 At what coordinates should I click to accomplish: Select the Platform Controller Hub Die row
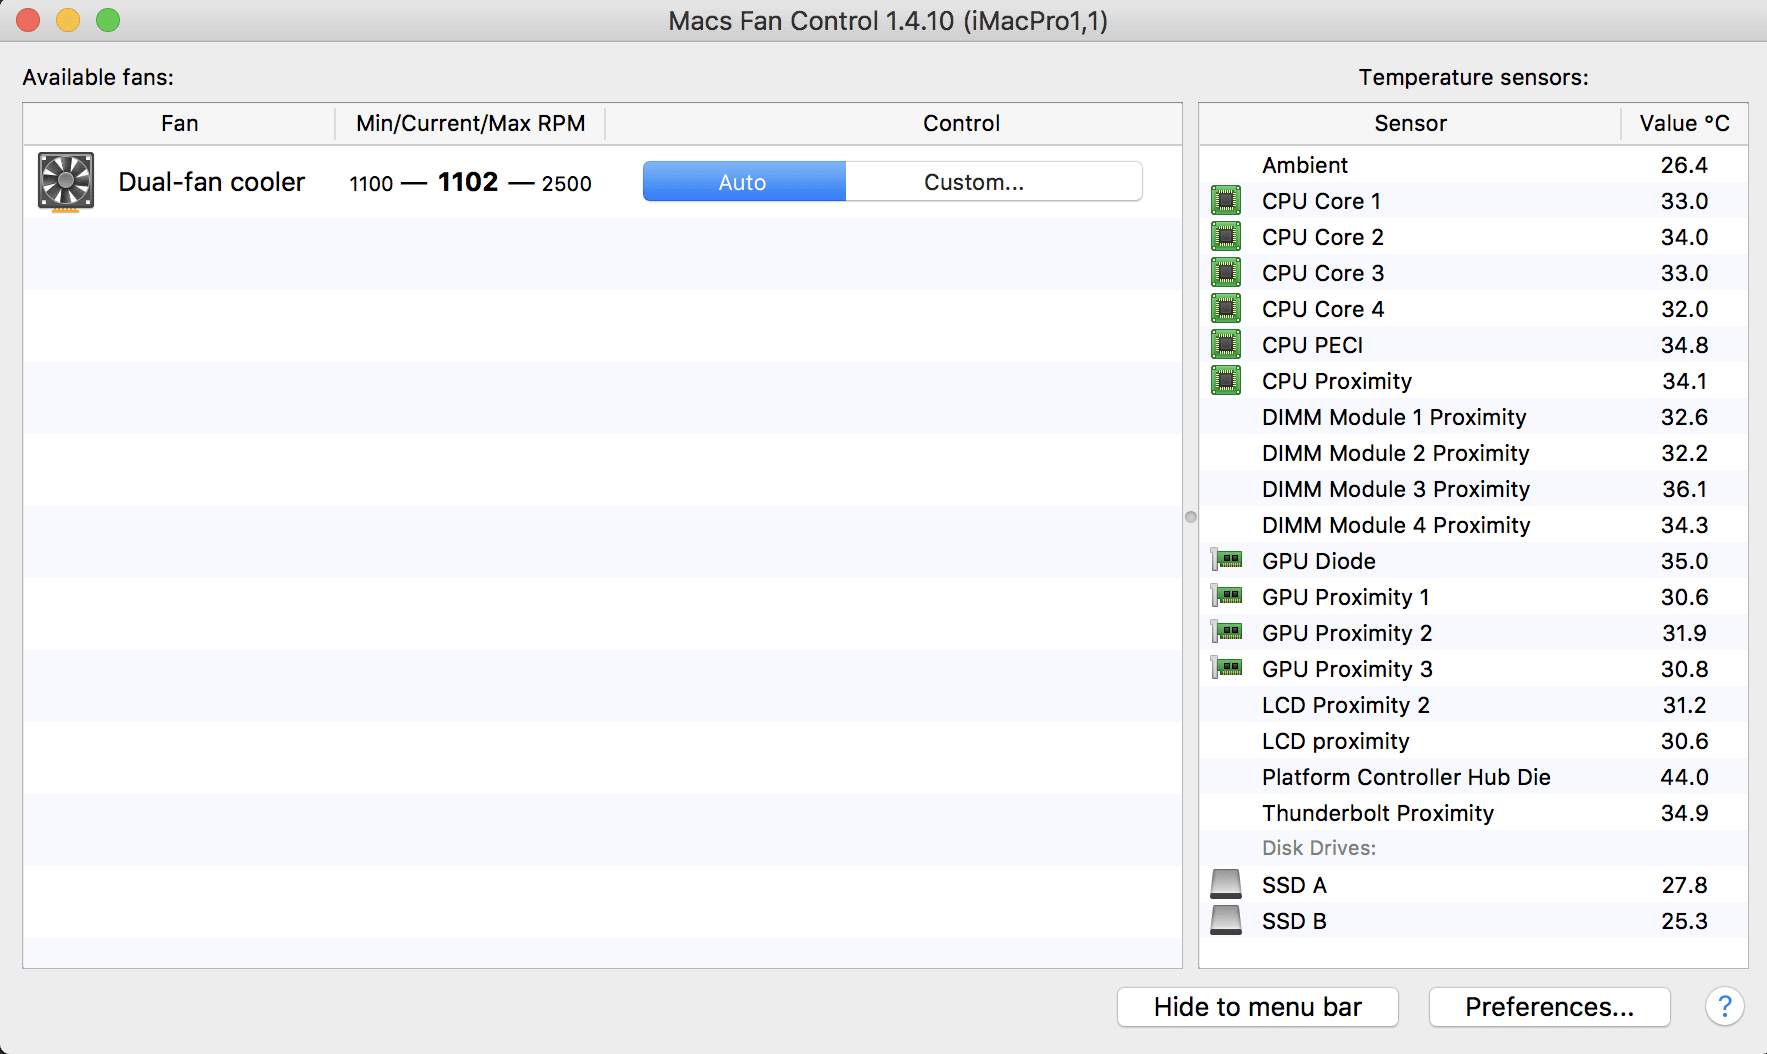pos(1405,777)
